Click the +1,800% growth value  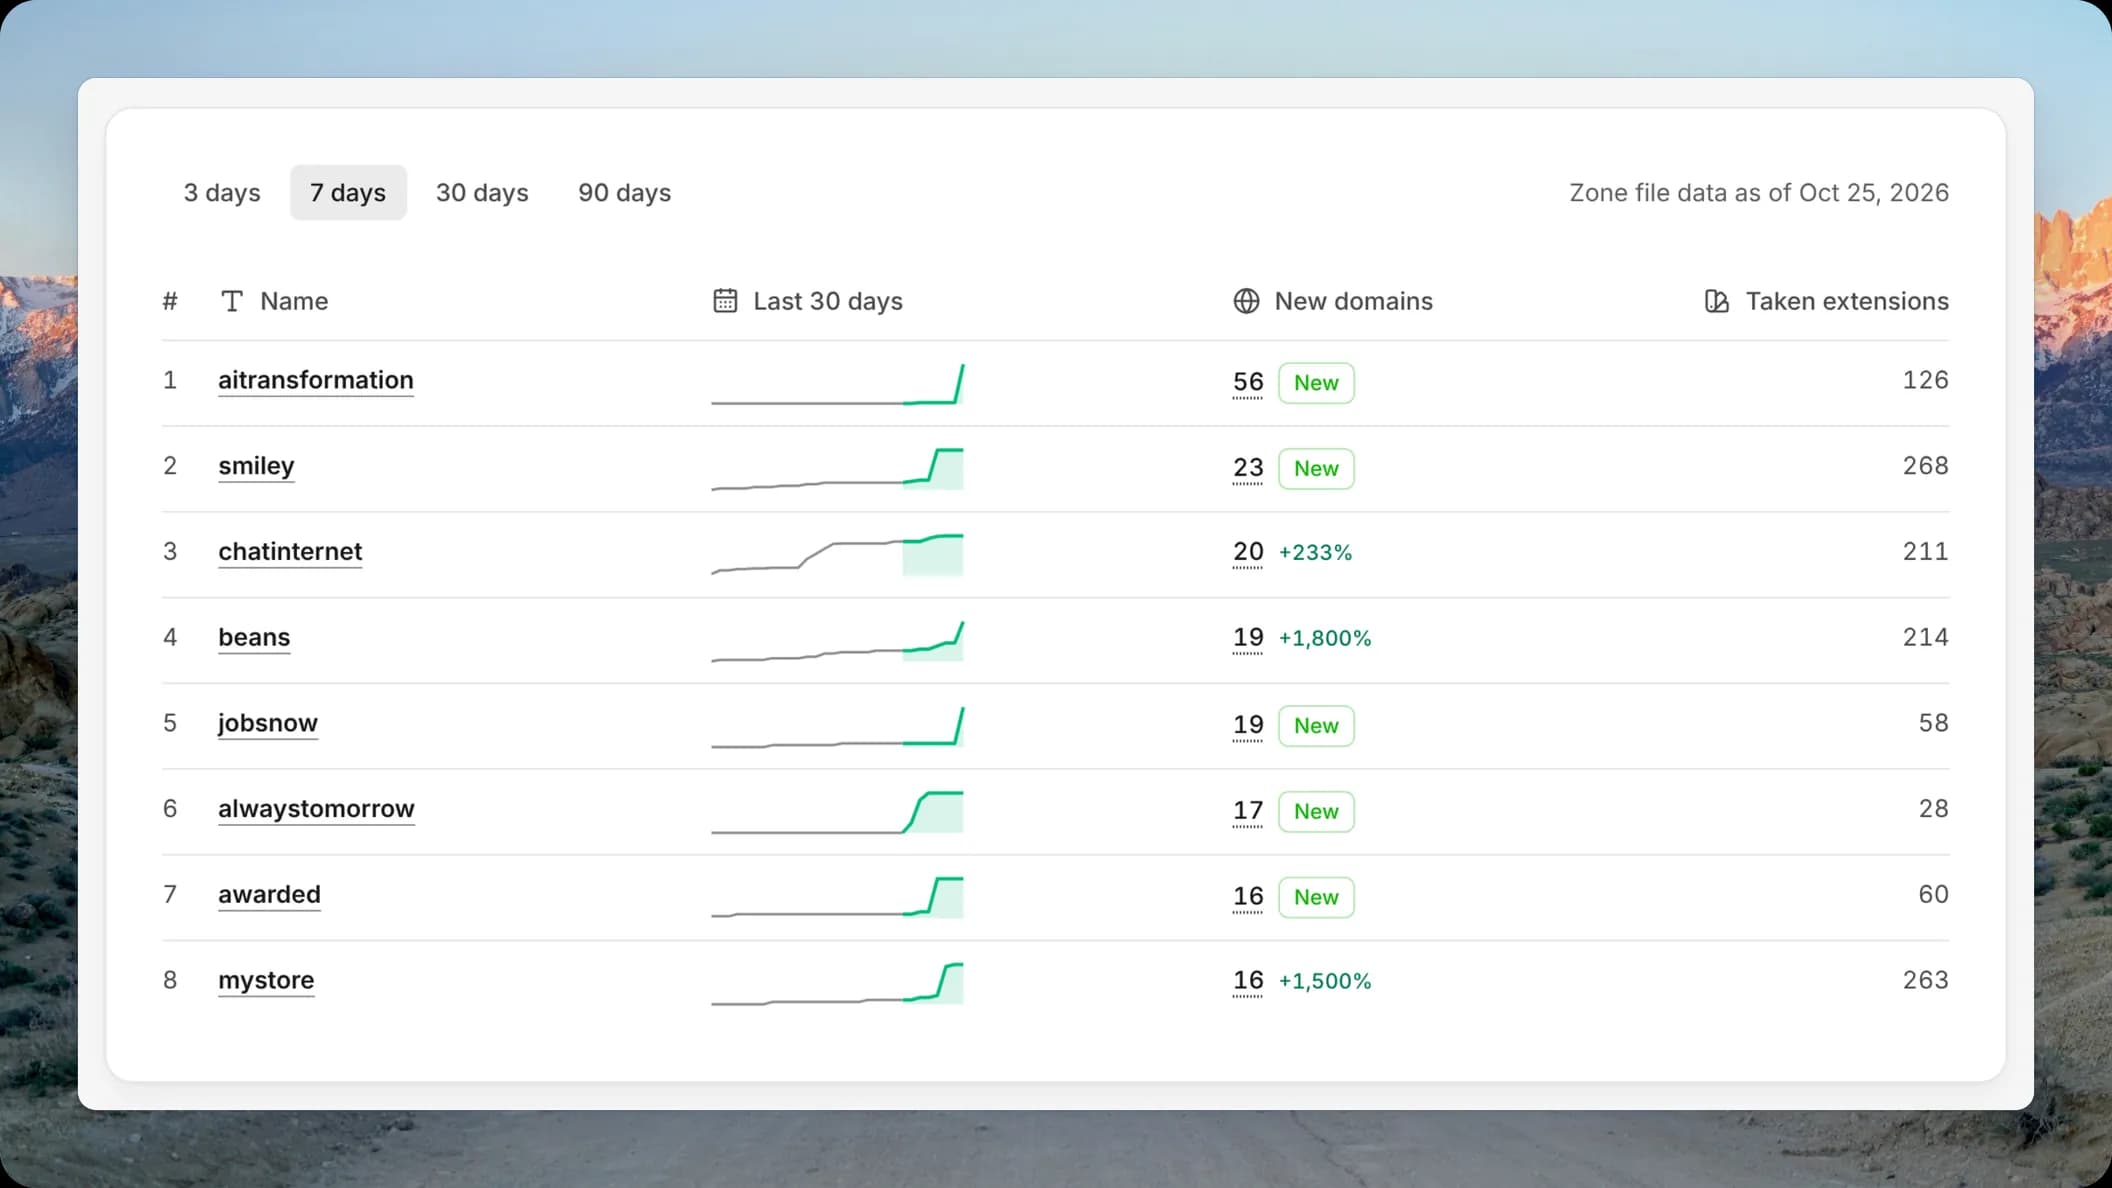[x=1325, y=639]
